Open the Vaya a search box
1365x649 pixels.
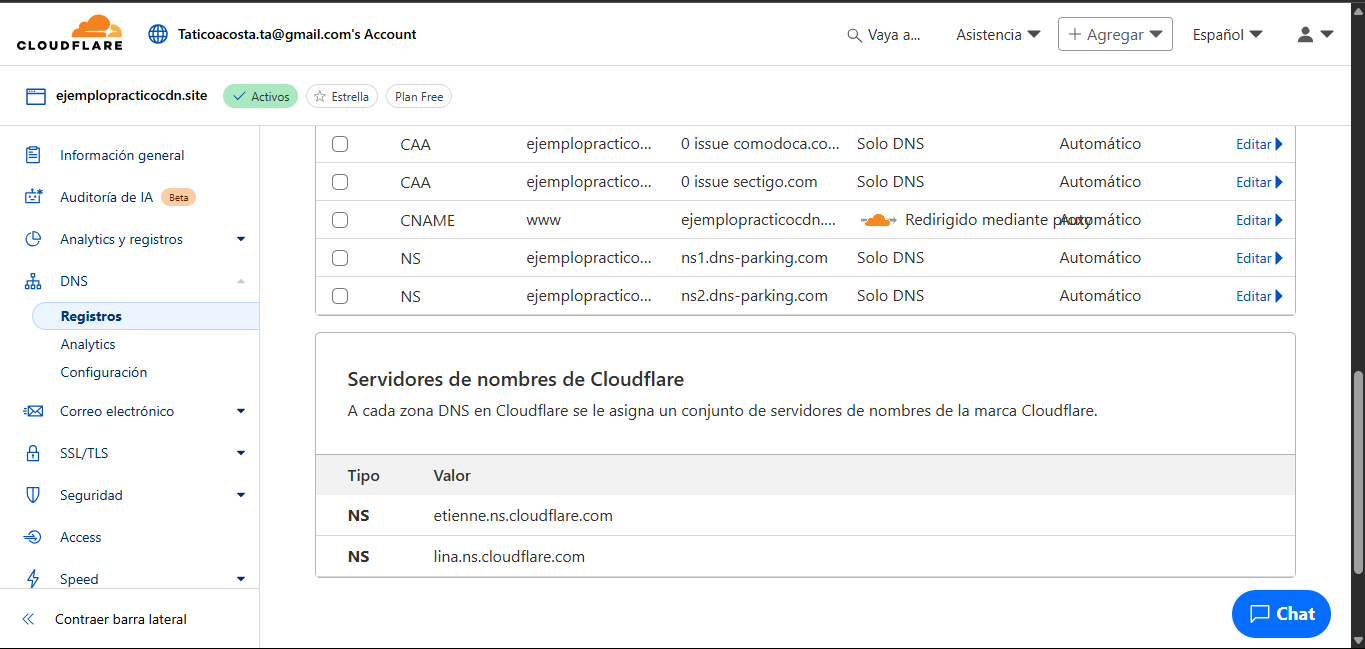[x=883, y=34]
